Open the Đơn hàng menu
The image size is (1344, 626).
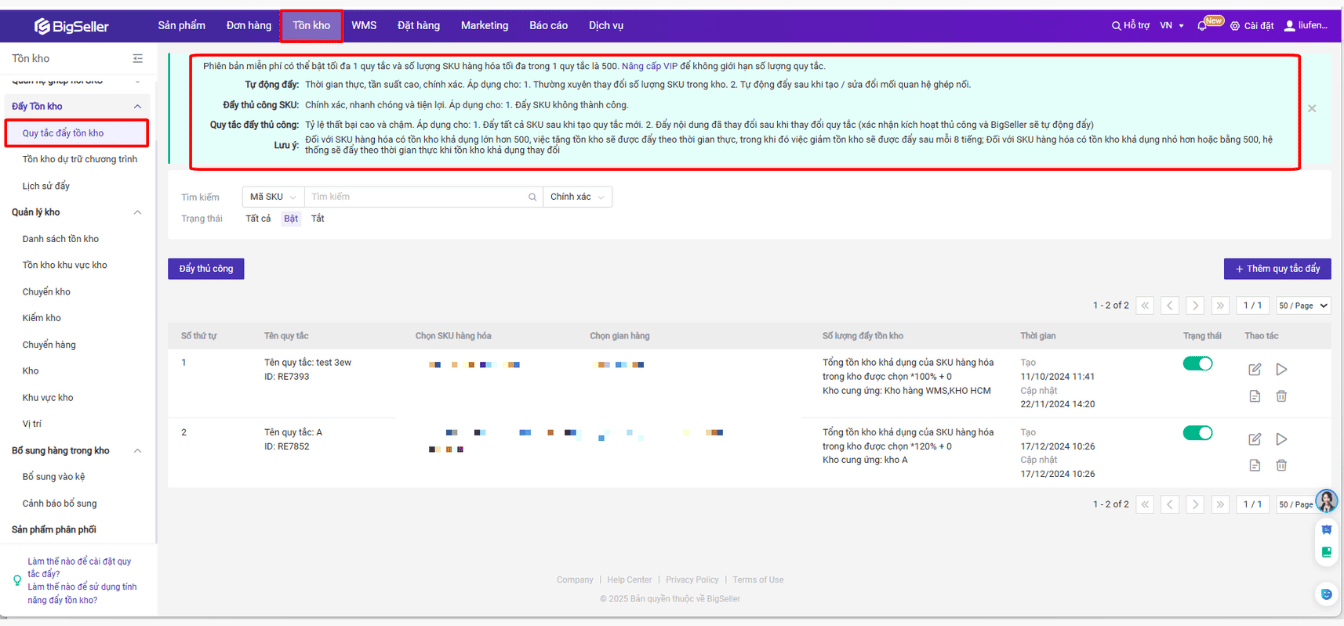click(249, 25)
